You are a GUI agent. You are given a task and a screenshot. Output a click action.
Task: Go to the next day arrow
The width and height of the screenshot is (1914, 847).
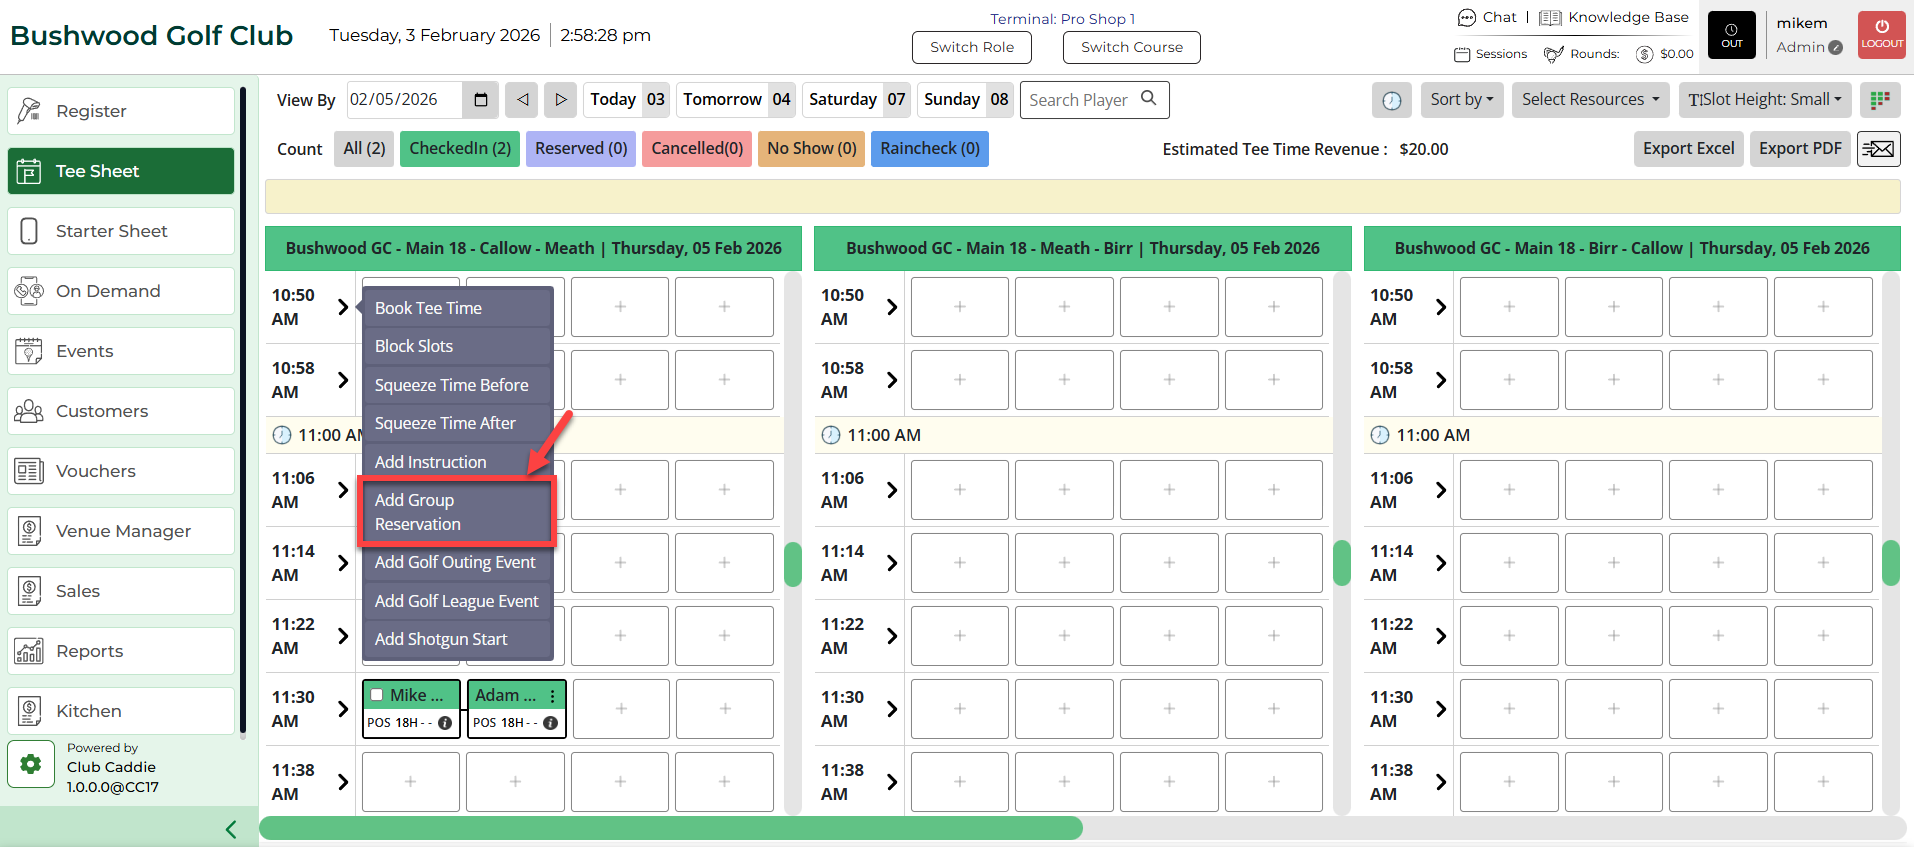560,100
